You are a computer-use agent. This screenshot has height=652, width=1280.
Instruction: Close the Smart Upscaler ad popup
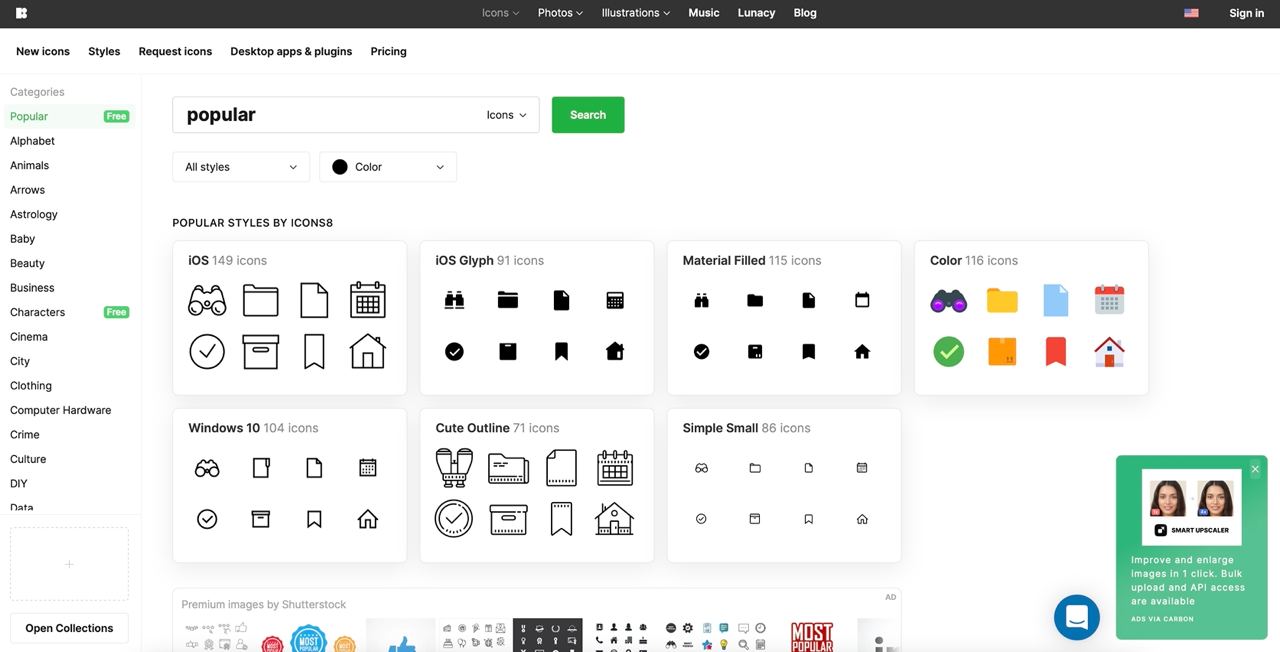(1255, 469)
